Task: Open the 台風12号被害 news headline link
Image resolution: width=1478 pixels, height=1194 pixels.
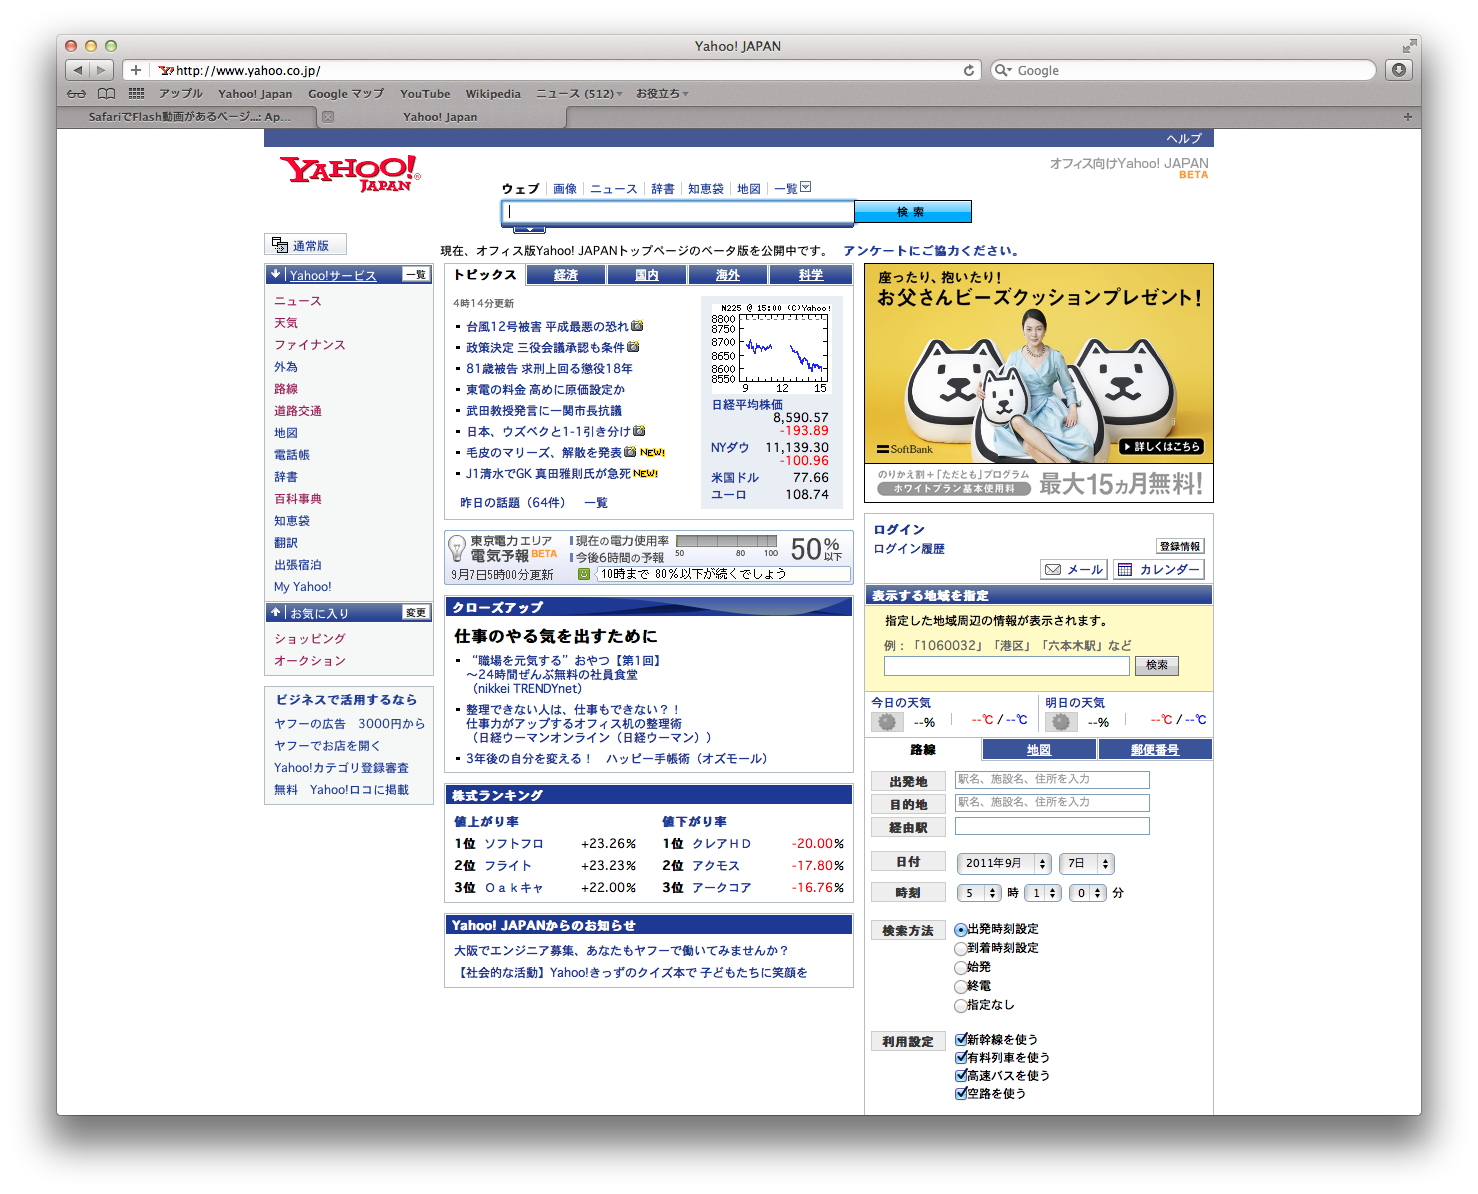Action: 547,327
